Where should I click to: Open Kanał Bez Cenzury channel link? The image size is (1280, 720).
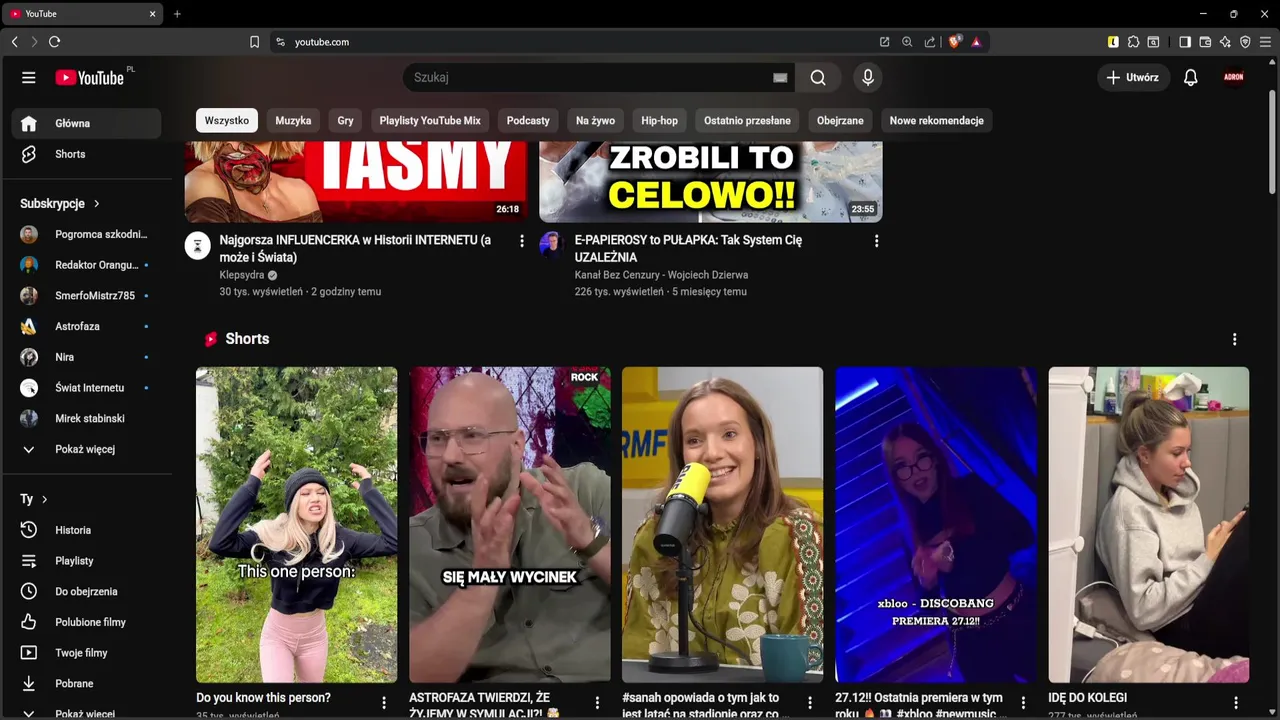point(661,275)
